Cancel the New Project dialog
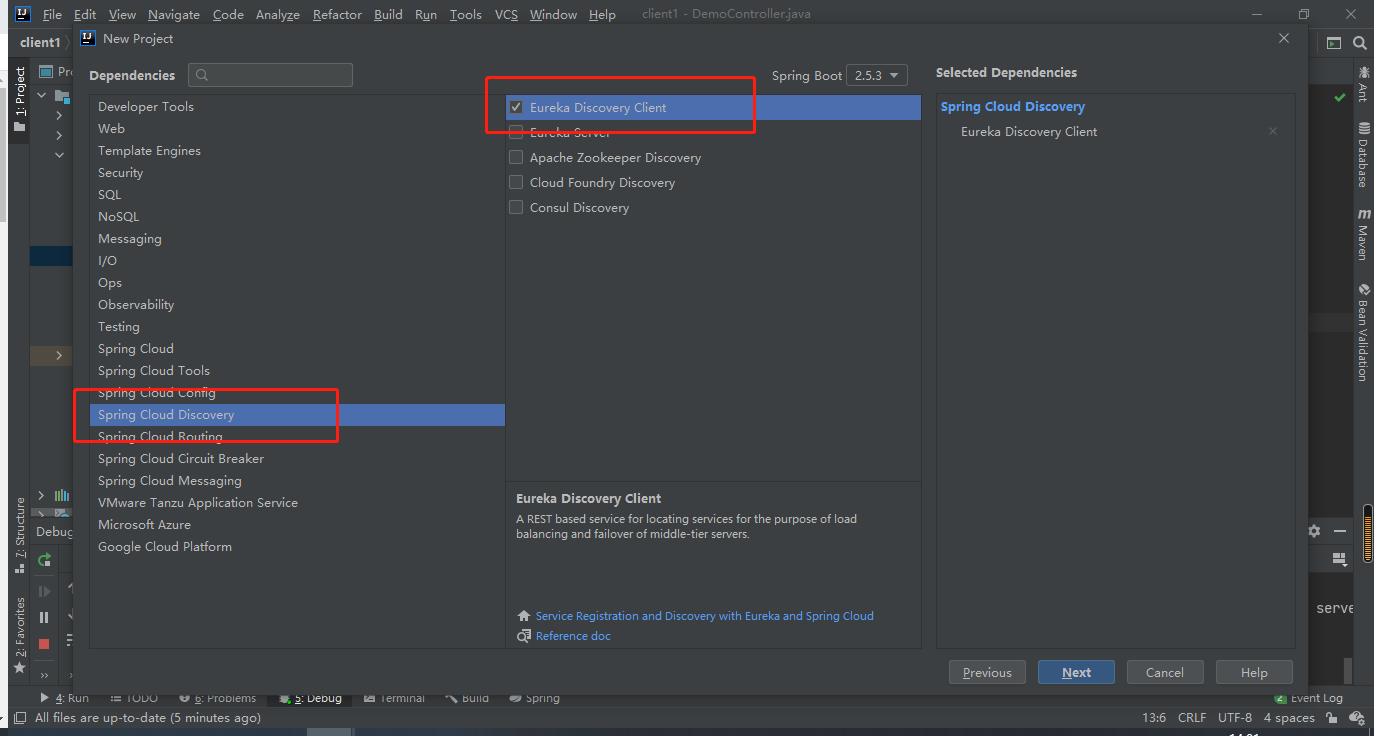1374x736 pixels. (x=1164, y=672)
